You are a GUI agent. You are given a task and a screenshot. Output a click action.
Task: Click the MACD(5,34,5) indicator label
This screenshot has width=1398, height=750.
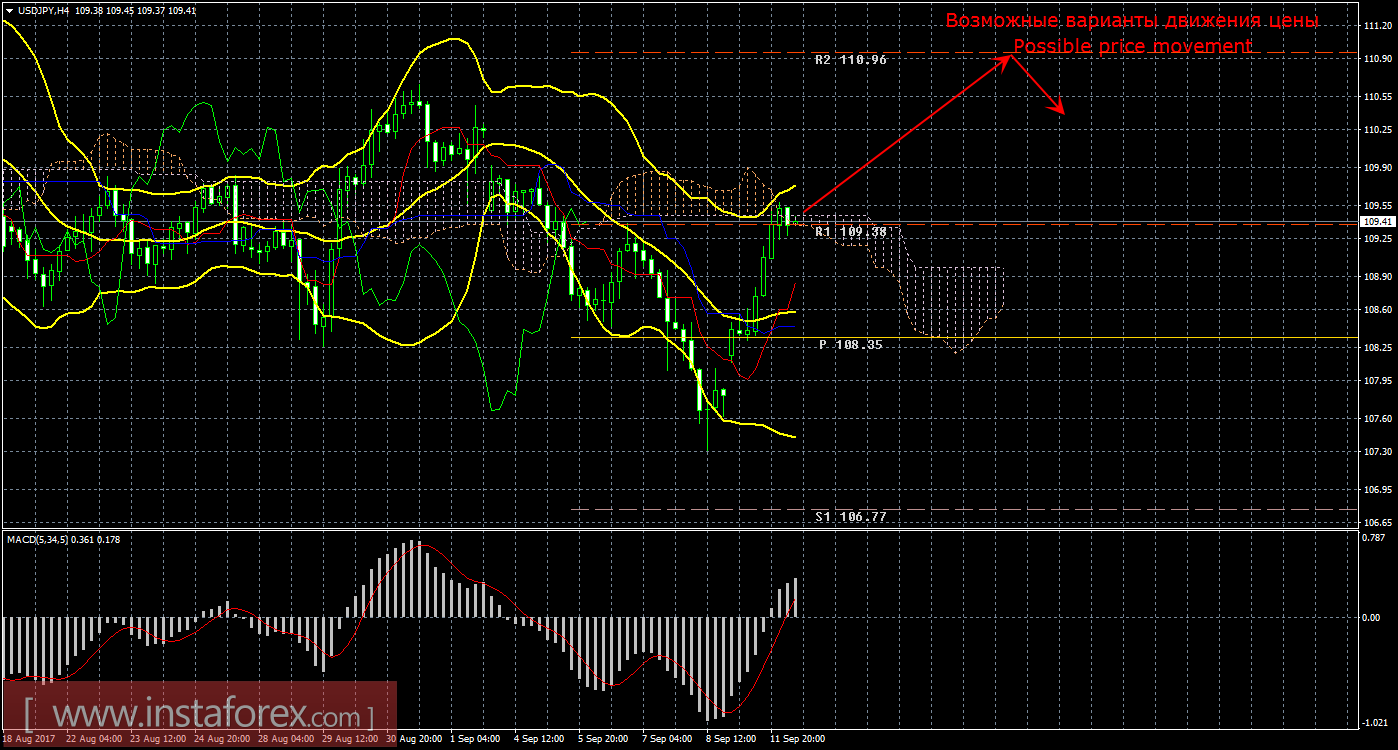(50, 540)
